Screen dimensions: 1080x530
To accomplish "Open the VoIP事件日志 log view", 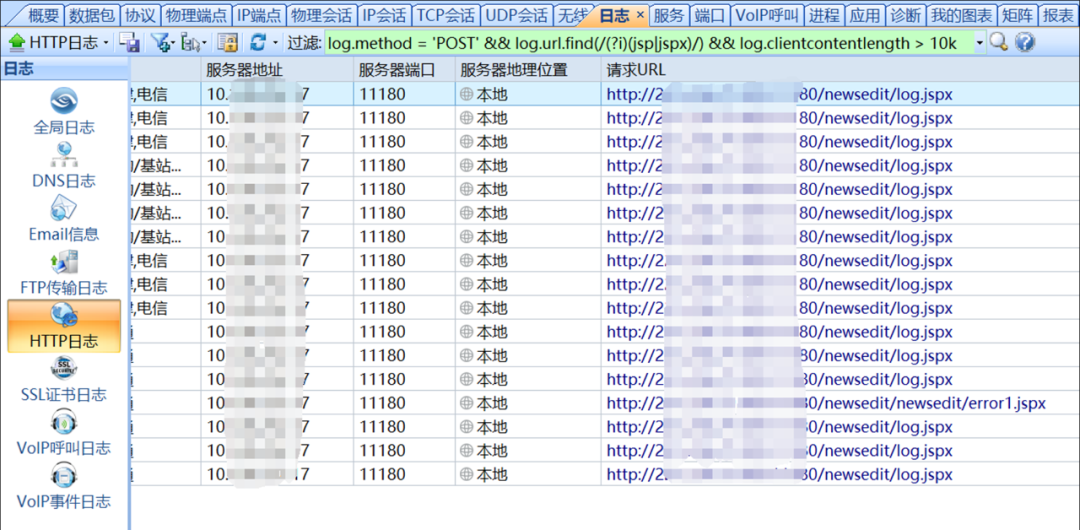I will click(x=64, y=487).
